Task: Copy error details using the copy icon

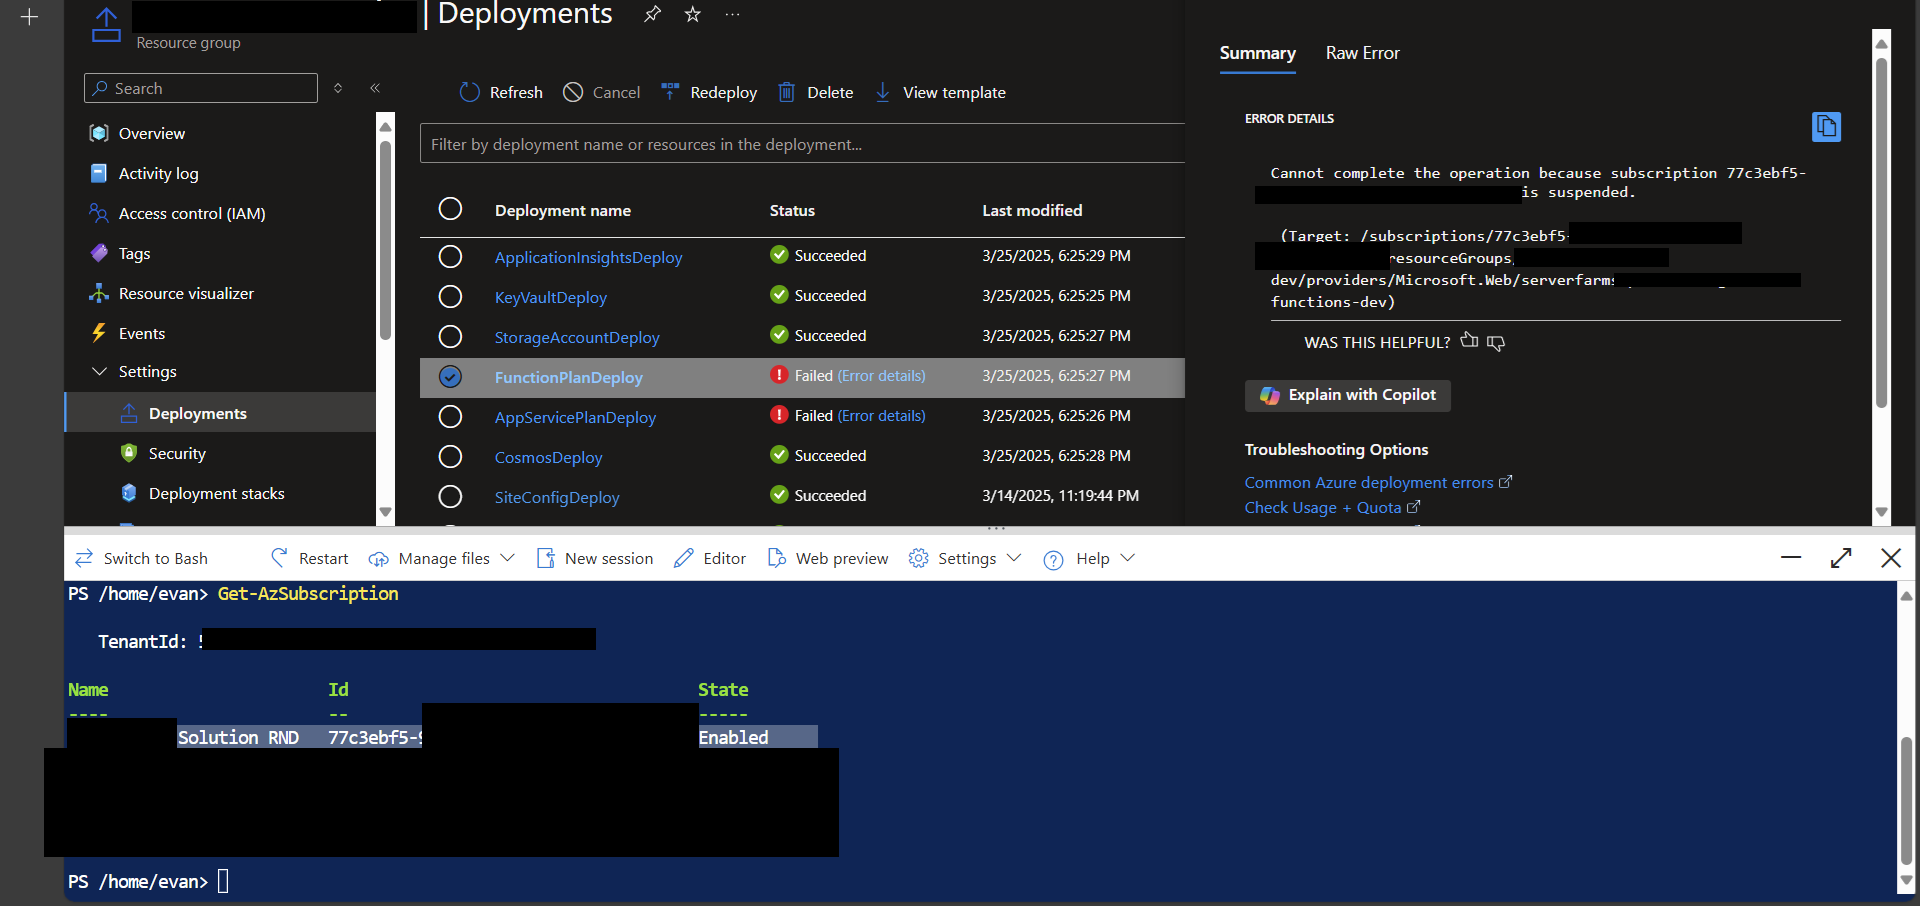Action: (x=1826, y=127)
